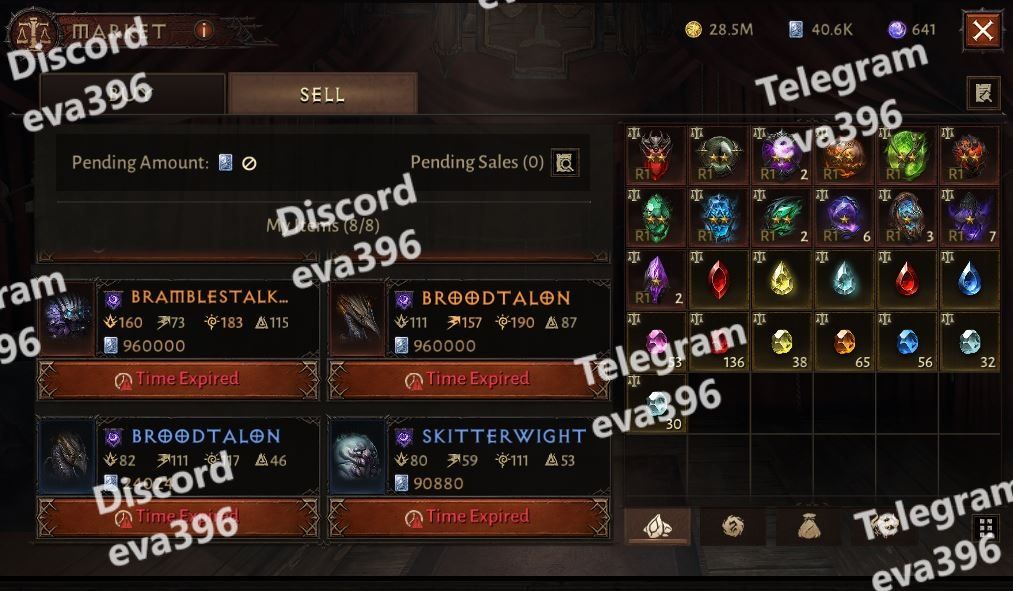Open the Skitterwight item thumbnail

[x=357, y=457]
